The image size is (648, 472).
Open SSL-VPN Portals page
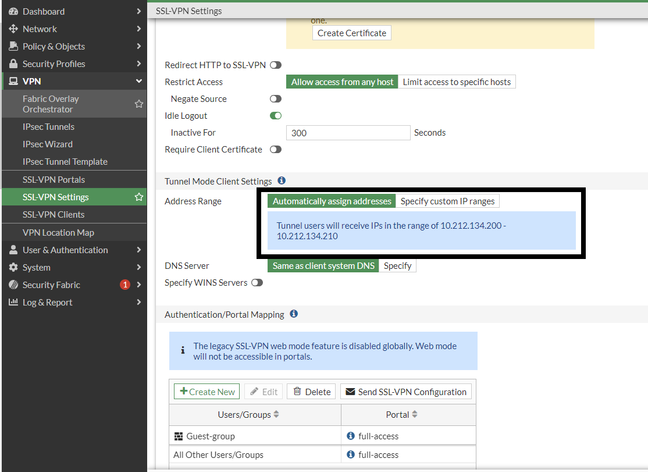click(x=53, y=180)
